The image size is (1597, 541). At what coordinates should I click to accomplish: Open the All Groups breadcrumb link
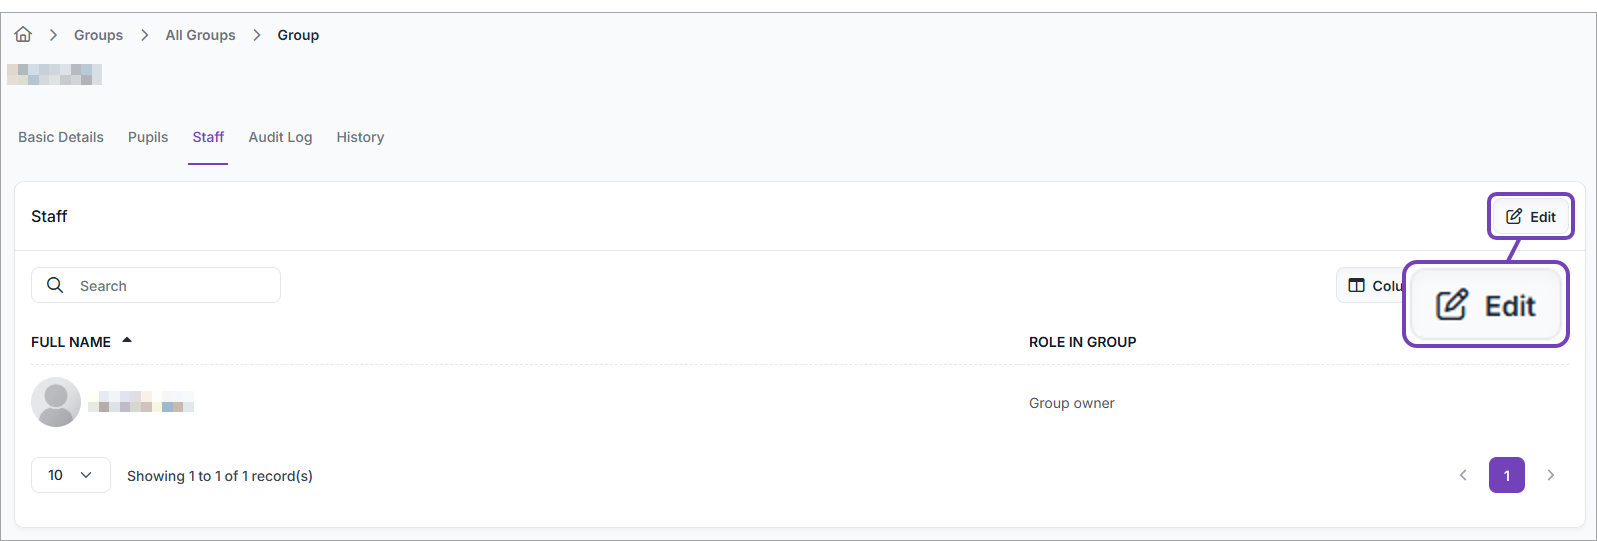(200, 35)
